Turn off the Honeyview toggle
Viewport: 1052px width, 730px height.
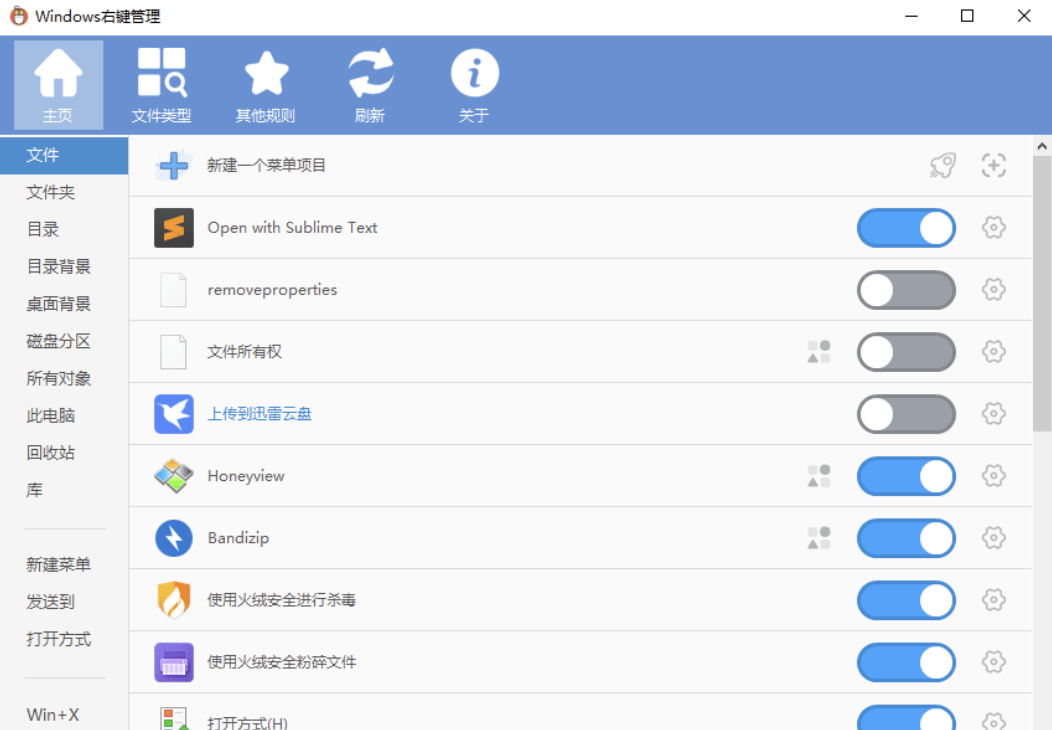[906, 476]
